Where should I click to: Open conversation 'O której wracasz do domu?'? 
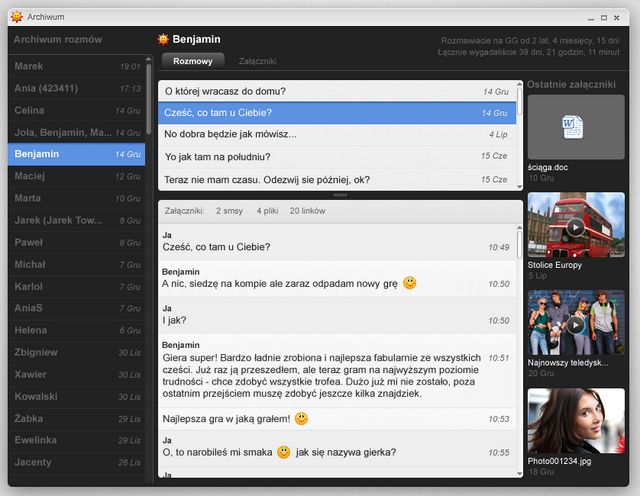pyautogui.click(x=337, y=91)
